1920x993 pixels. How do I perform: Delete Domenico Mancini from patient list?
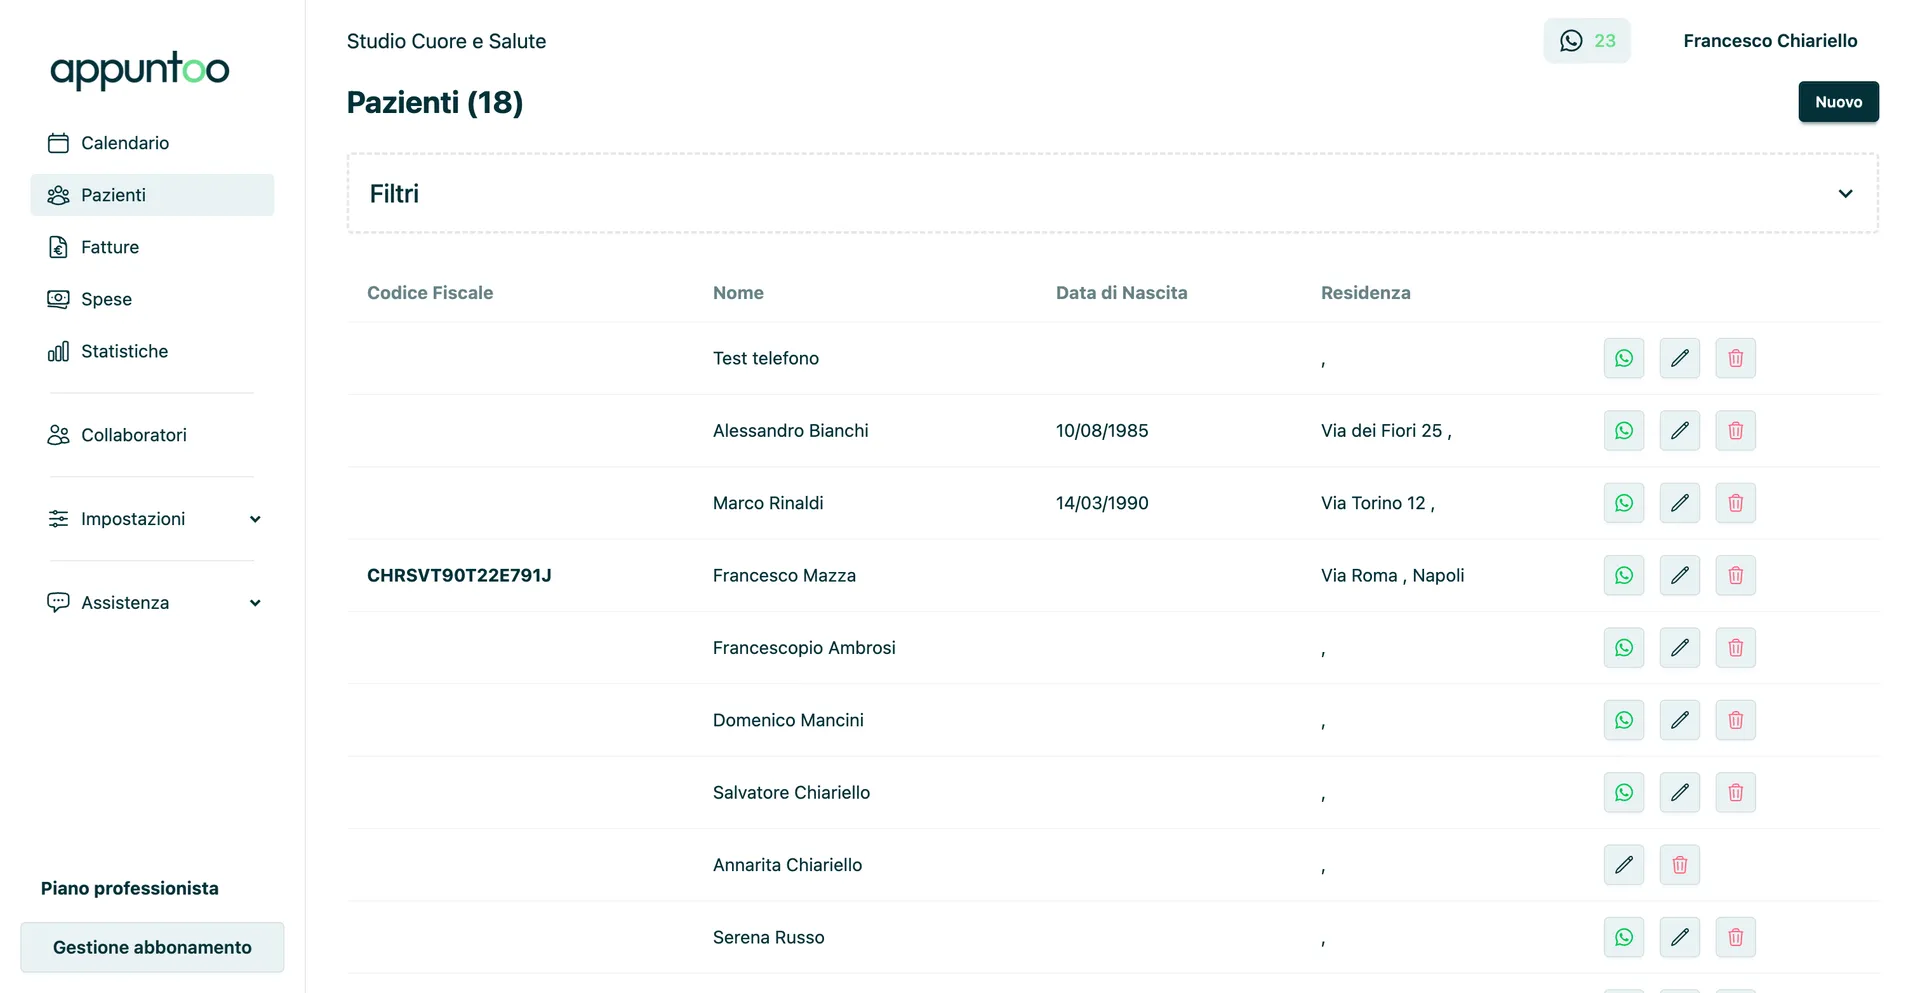(x=1735, y=720)
